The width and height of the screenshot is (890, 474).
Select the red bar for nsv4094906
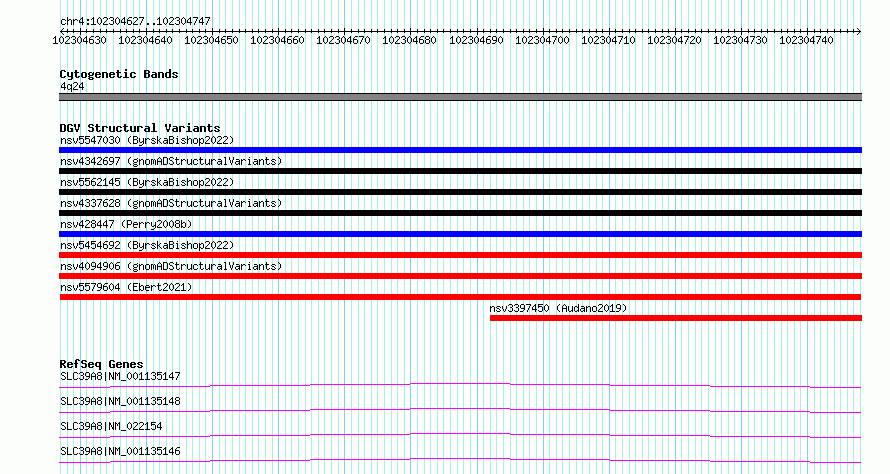click(x=460, y=276)
